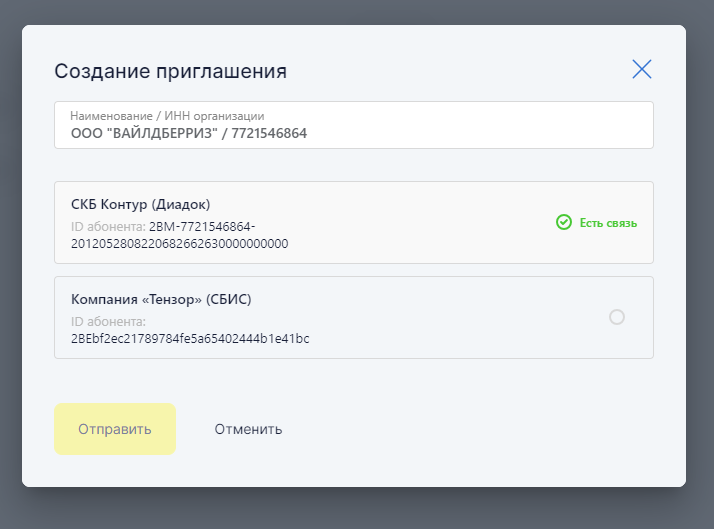Click the Отправить button
The image size is (714, 529).
click(115, 429)
